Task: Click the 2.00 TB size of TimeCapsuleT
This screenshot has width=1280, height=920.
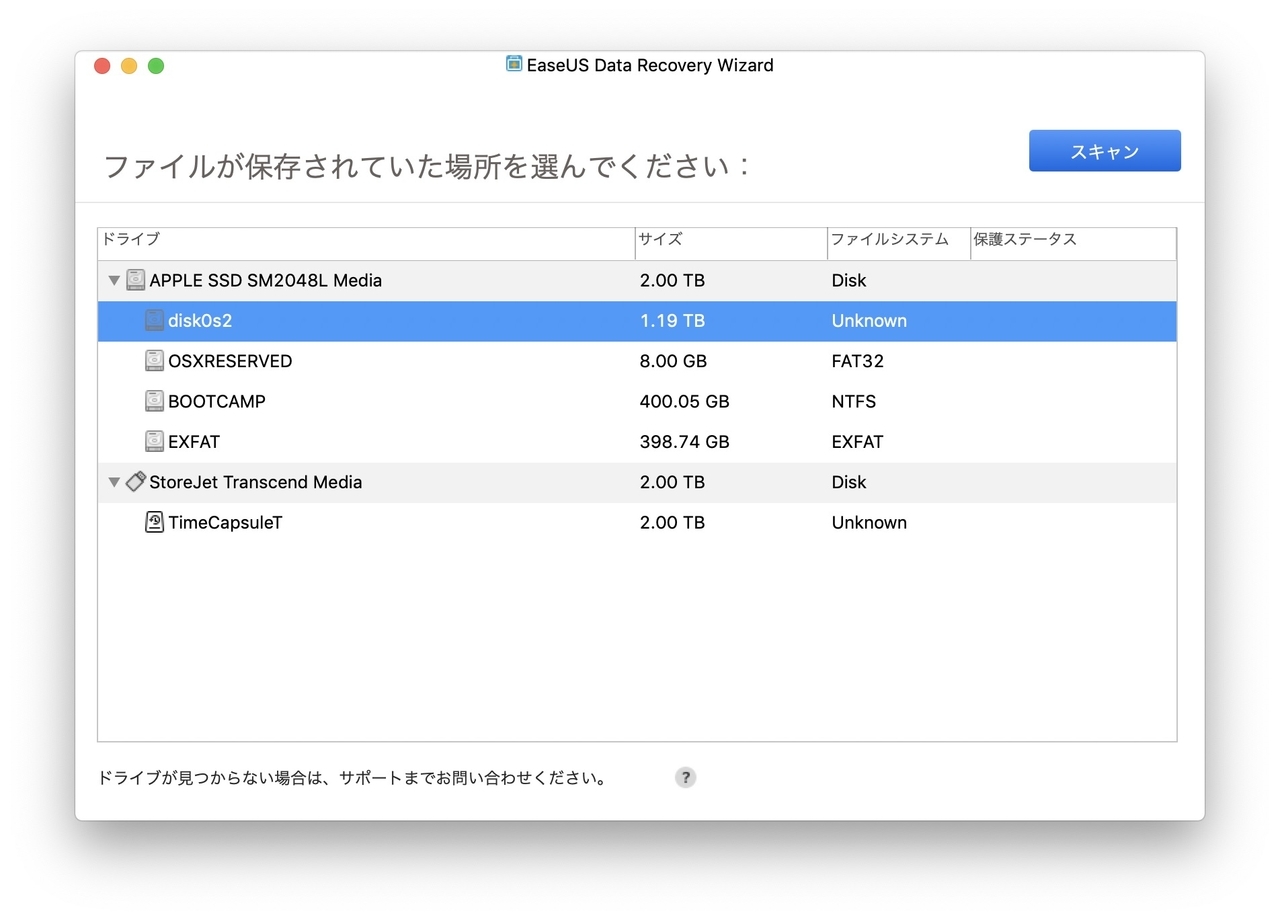Action: point(672,522)
